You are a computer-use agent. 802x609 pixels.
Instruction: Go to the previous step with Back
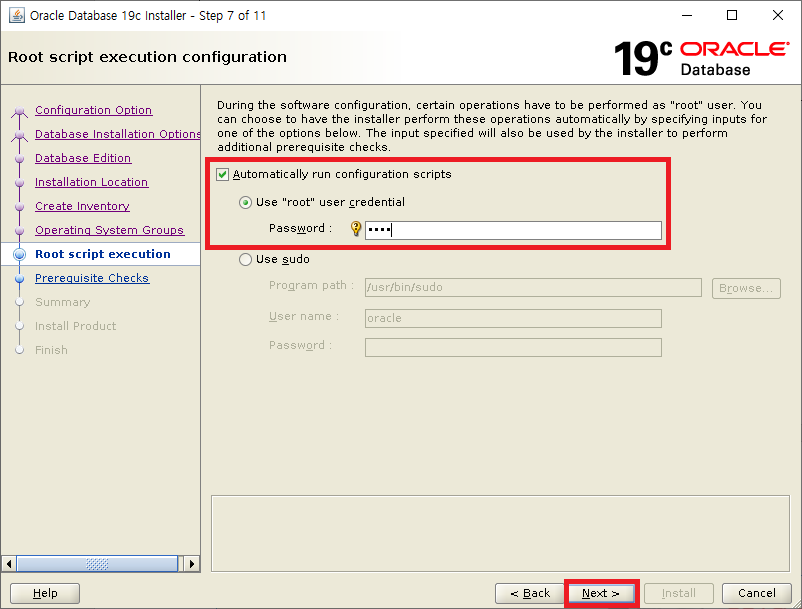(530, 593)
